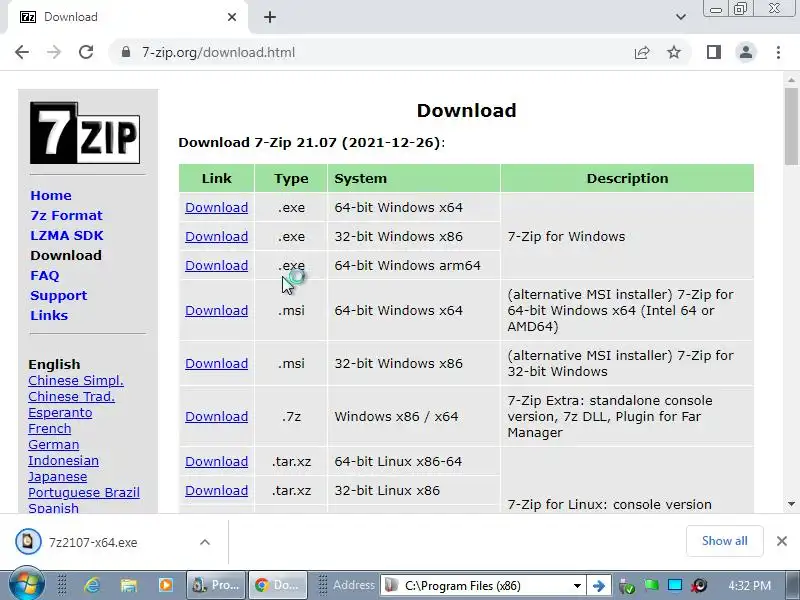Switch language to French
This screenshot has width=800, height=600.
49,429
